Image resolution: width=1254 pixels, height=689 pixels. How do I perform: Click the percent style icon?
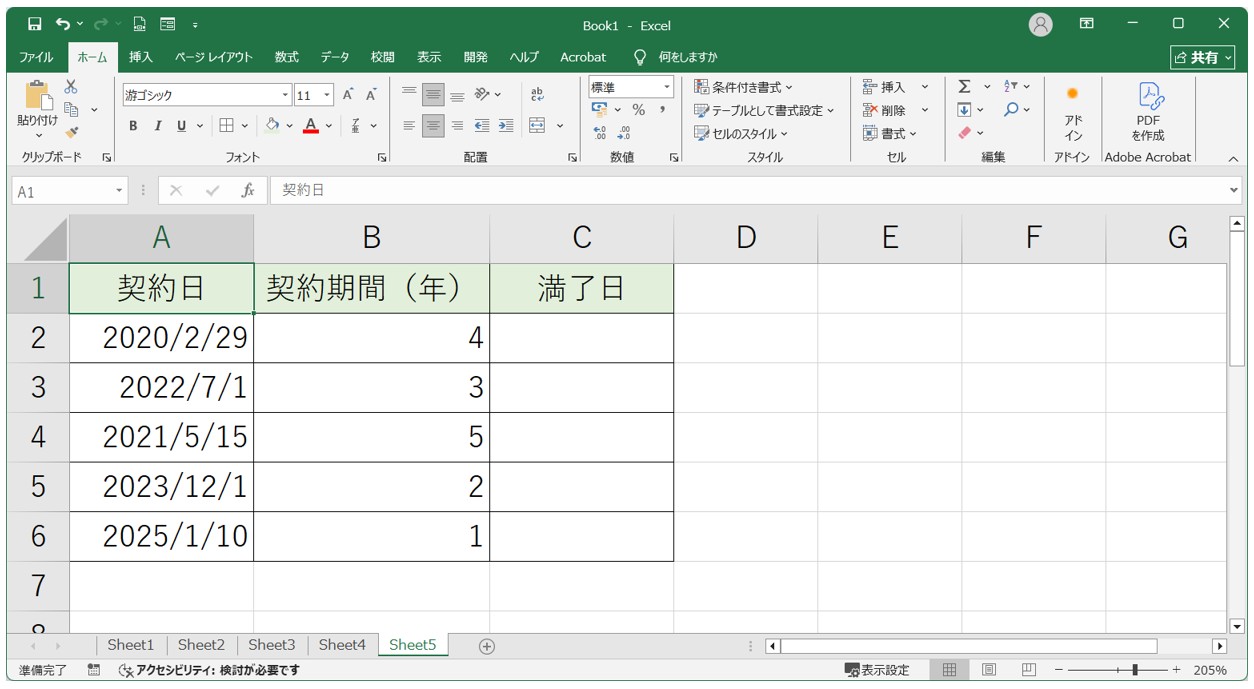point(638,110)
